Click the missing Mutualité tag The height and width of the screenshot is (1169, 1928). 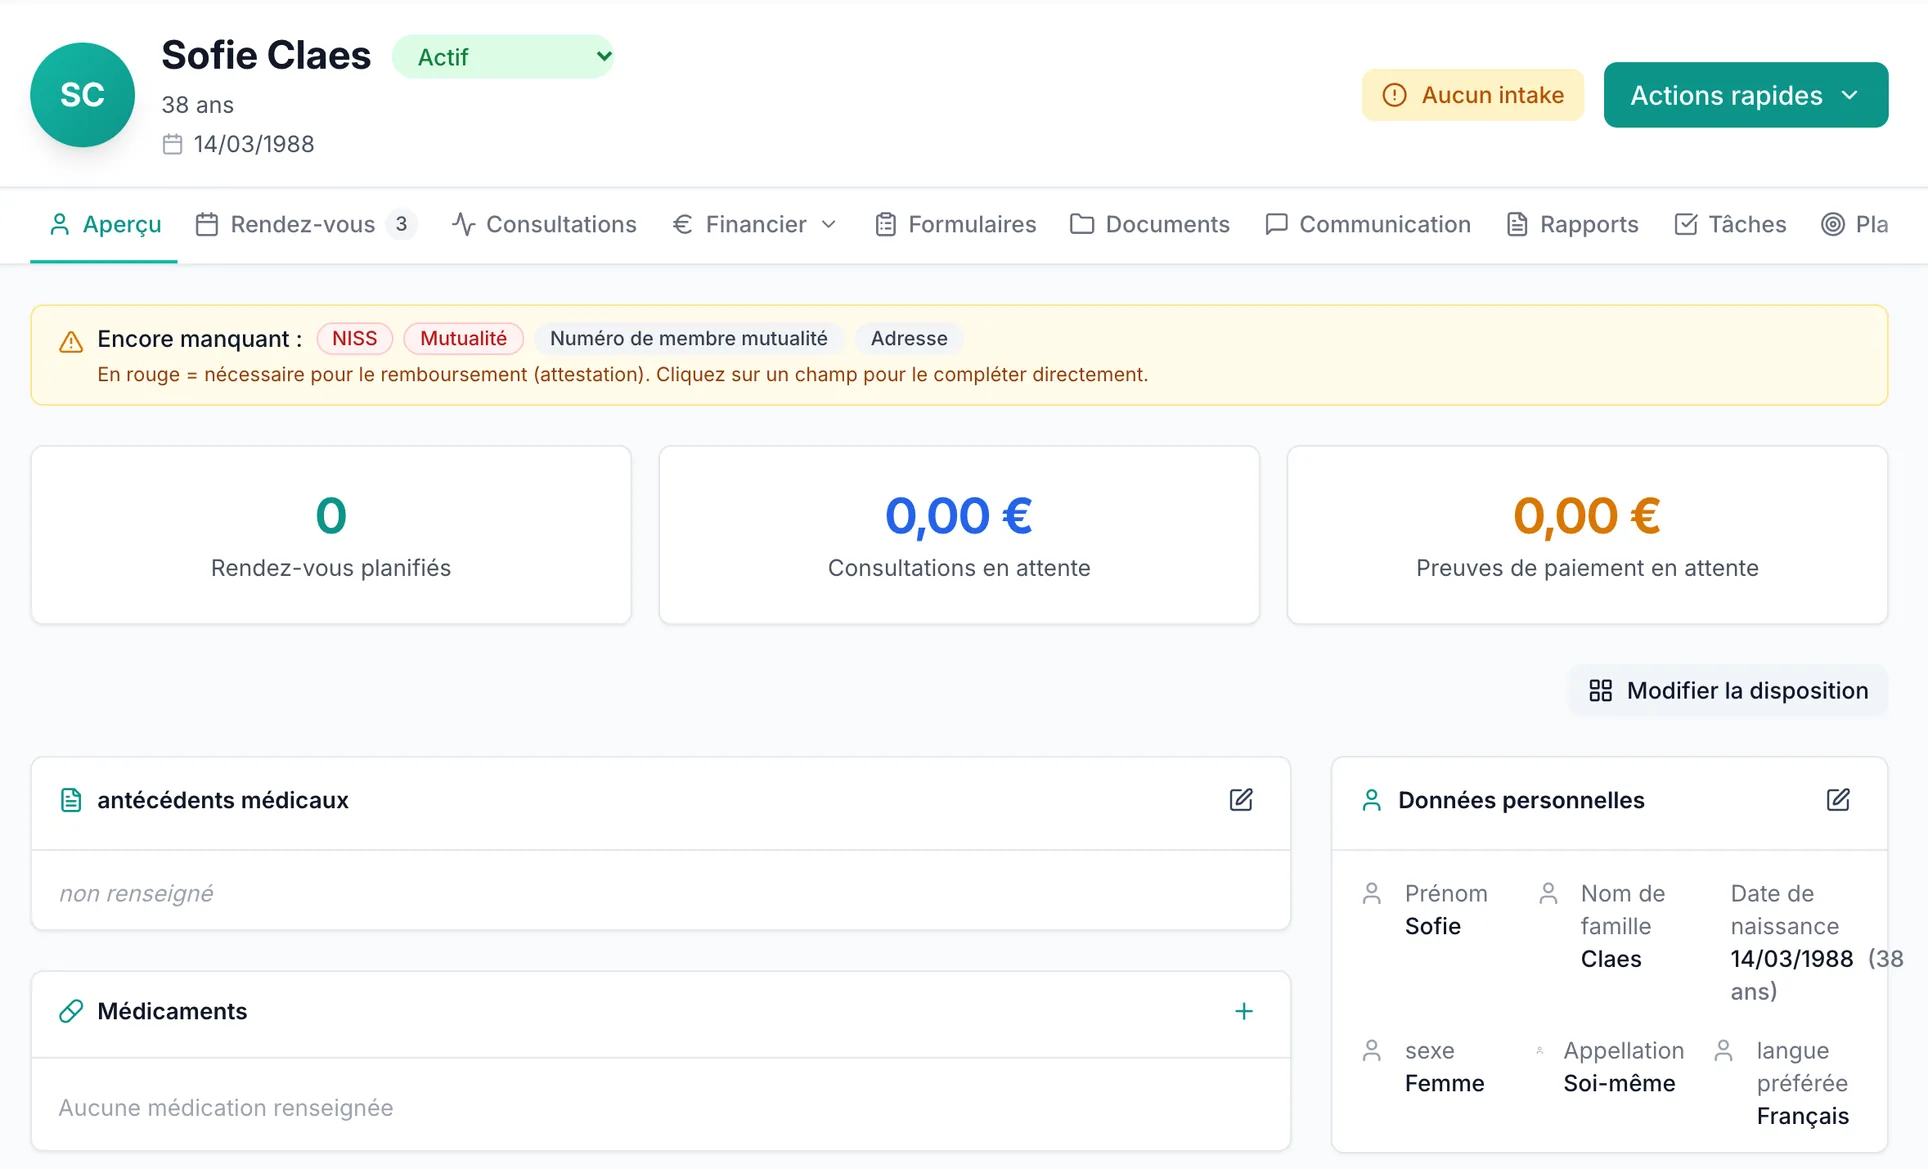click(x=463, y=338)
